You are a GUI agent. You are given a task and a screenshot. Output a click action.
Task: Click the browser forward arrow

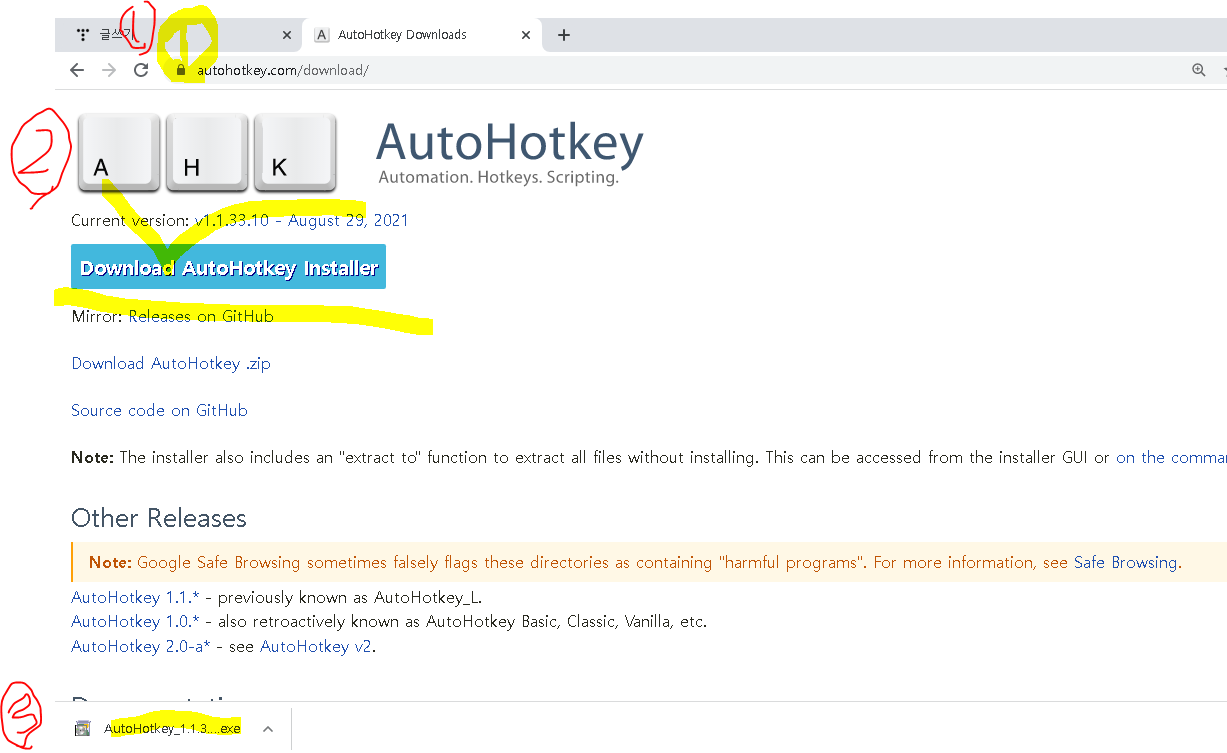click(109, 70)
